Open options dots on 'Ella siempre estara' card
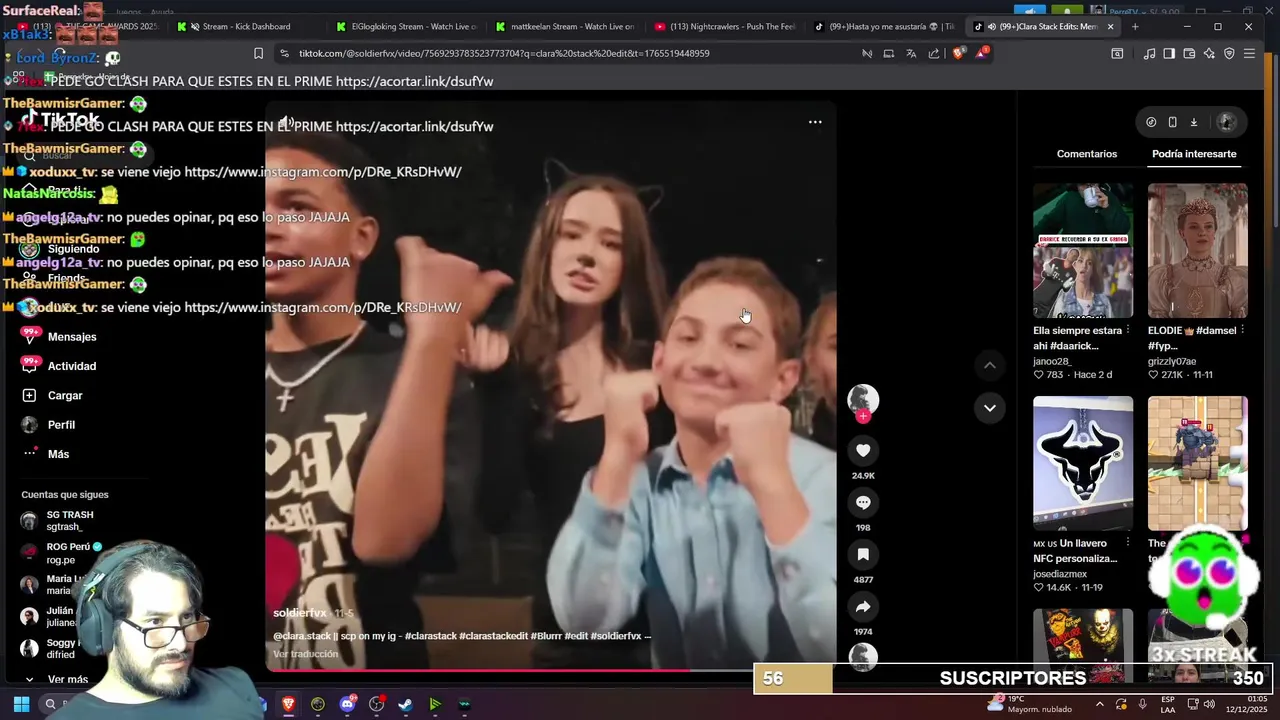The width and height of the screenshot is (1280, 720). 1128,330
